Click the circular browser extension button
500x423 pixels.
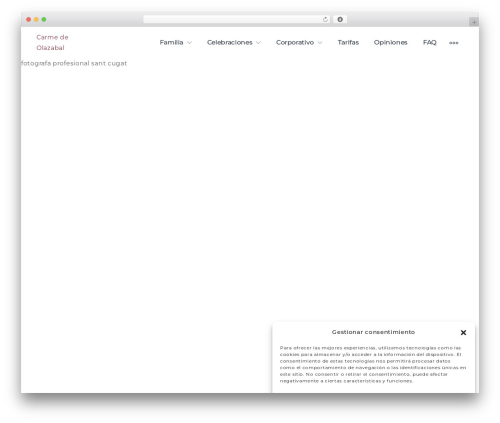[340, 19]
